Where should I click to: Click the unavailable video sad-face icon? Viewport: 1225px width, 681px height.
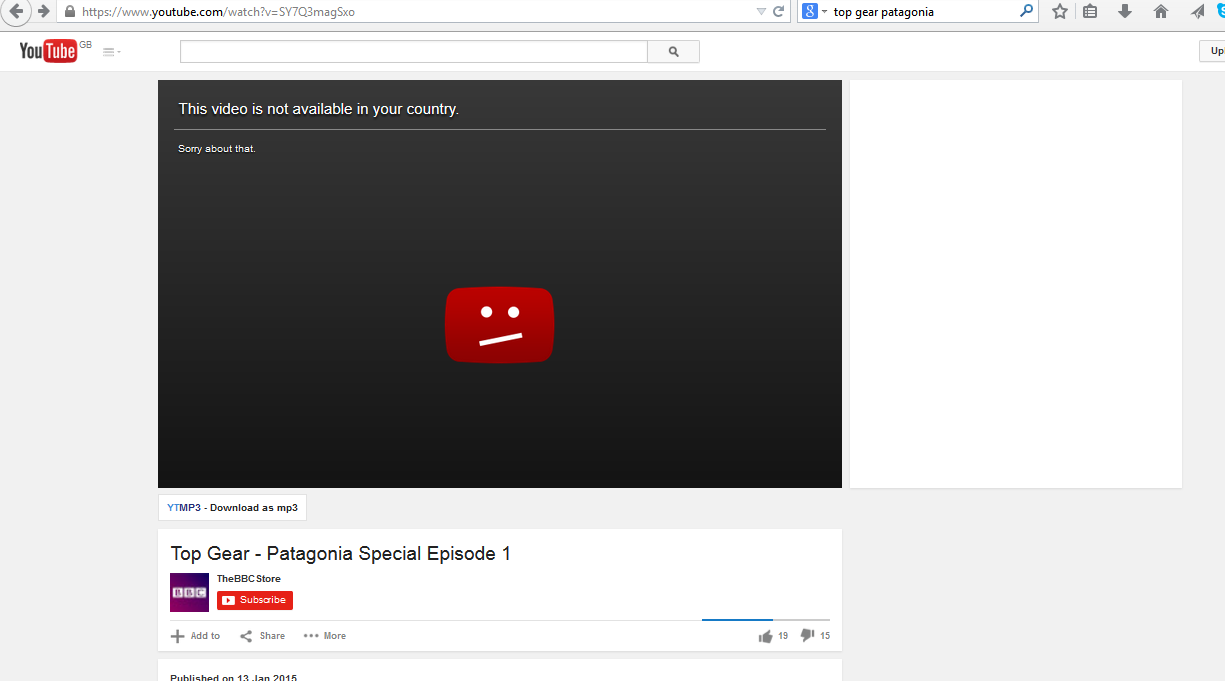[x=499, y=325]
